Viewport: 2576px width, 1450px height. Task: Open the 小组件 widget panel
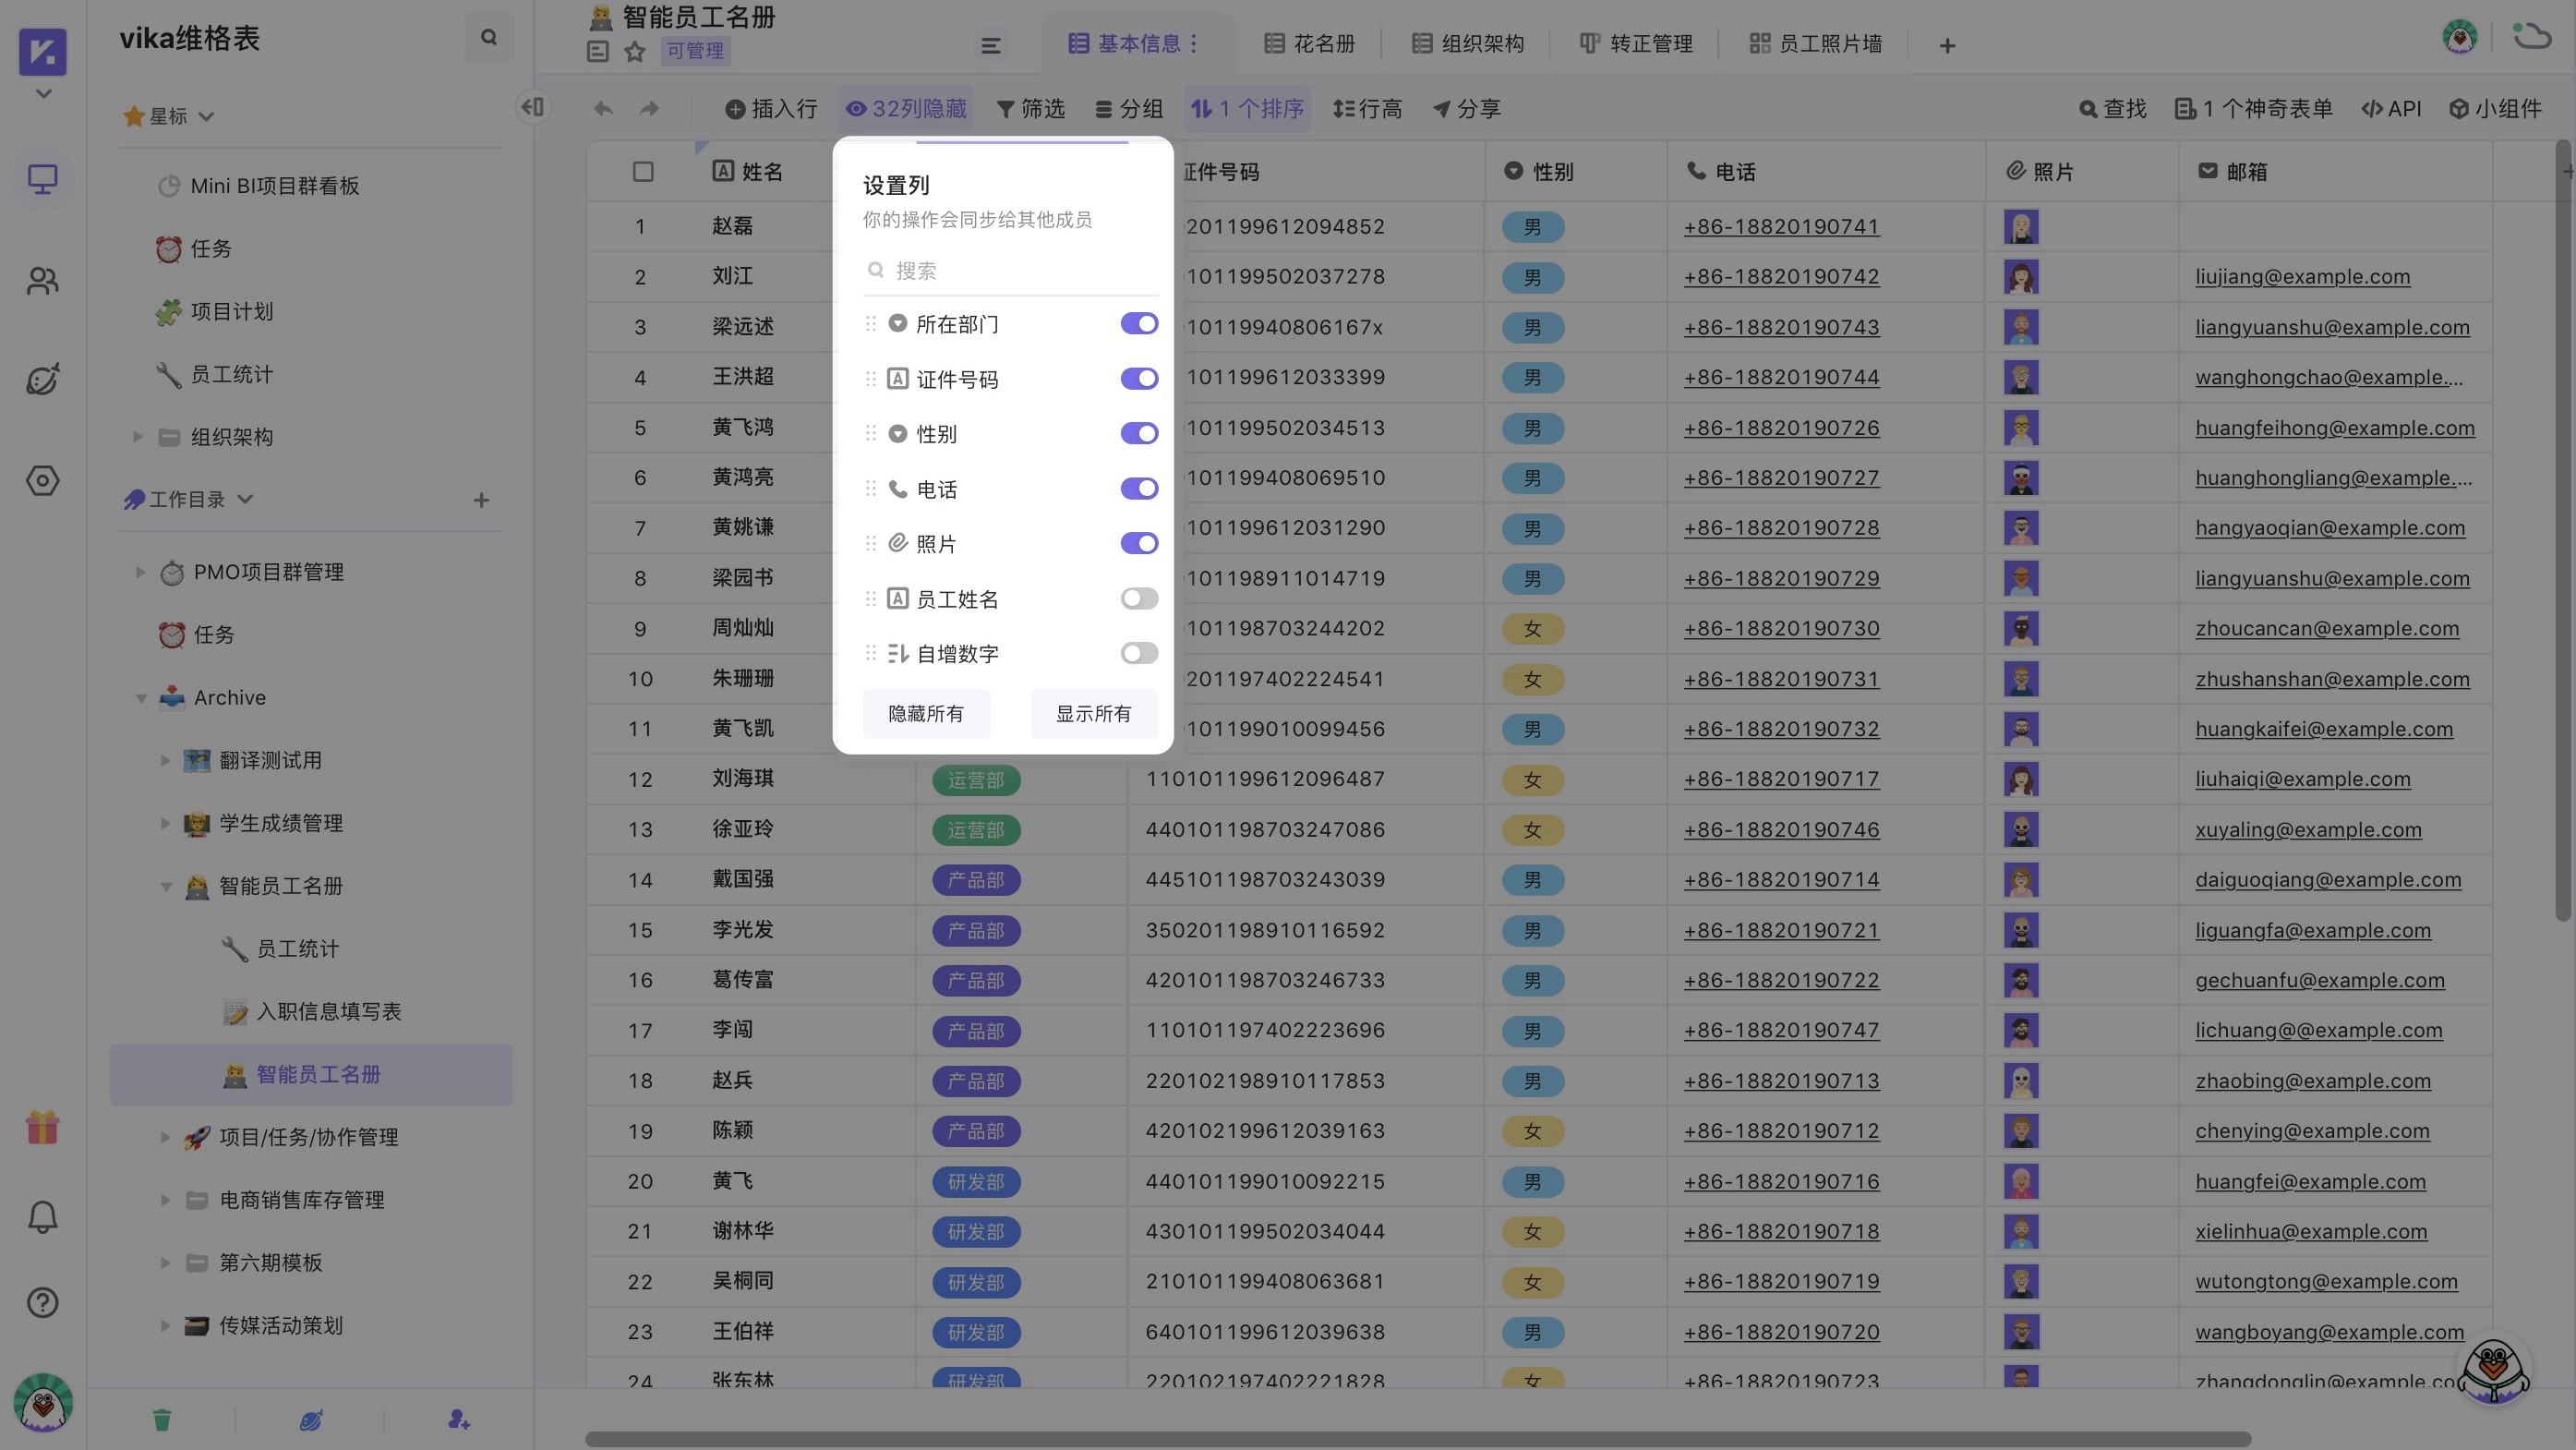[2497, 108]
